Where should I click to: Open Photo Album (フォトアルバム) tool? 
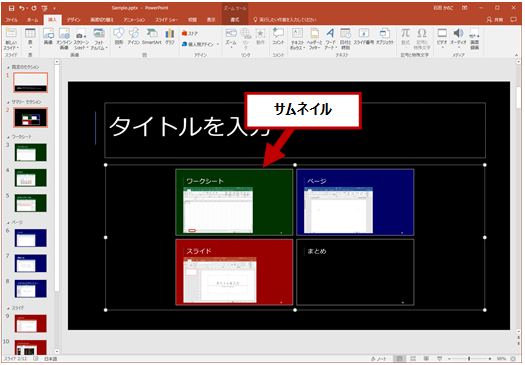click(99, 39)
